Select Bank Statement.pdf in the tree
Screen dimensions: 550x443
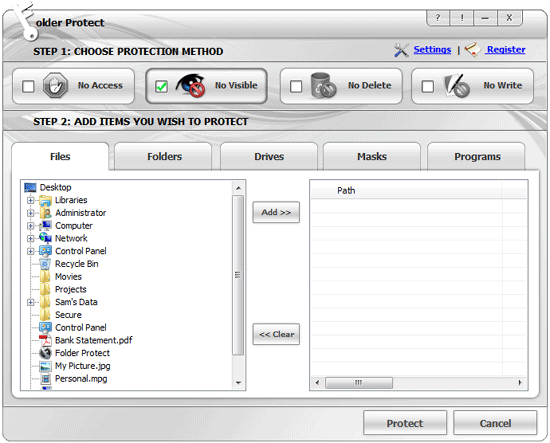pos(94,340)
